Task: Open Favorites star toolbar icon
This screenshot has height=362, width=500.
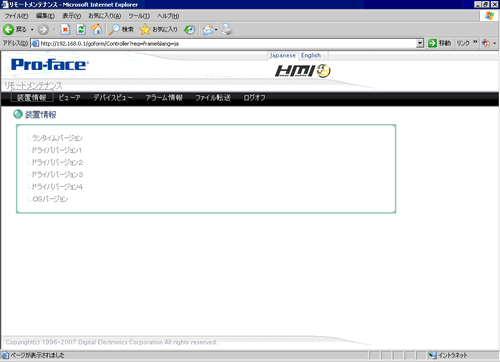Action: [x=145, y=30]
